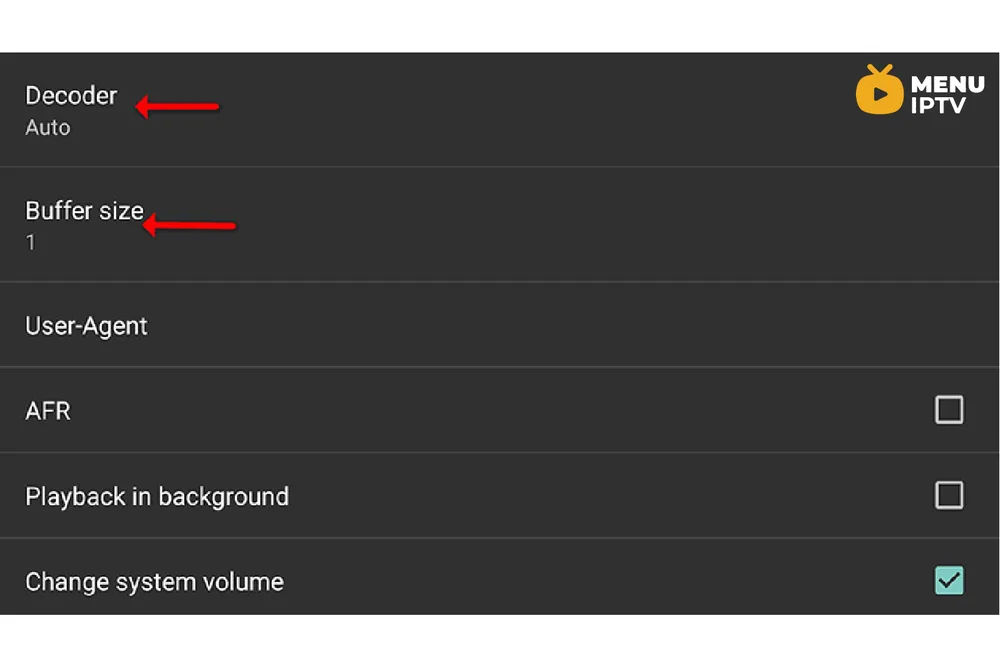This screenshot has width=1000, height=668.
Task: Tap the Change system volume label
Action: point(154,582)
